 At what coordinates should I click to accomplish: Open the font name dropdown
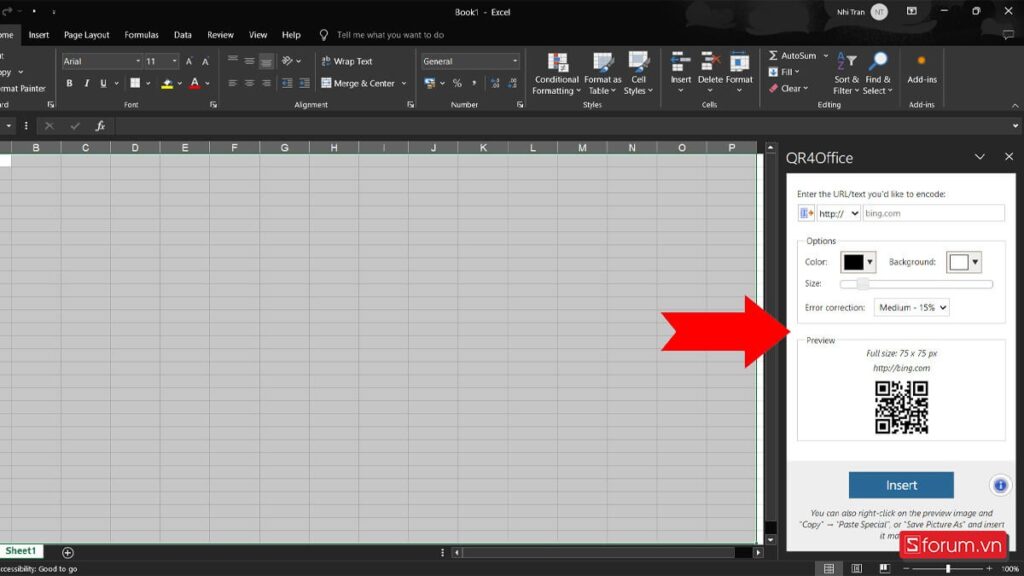point(138,61)
